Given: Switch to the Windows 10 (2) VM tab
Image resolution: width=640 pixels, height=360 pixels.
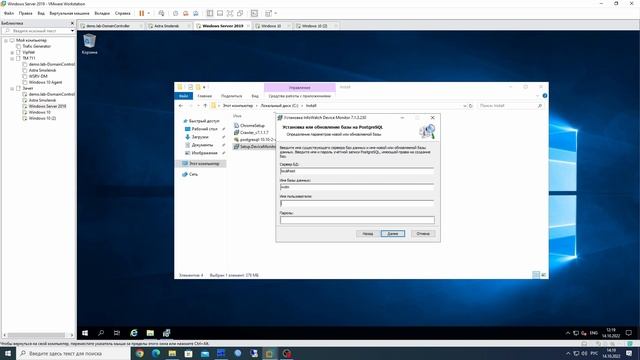Looking at the screenshot, I should click(x=314, y=26).
